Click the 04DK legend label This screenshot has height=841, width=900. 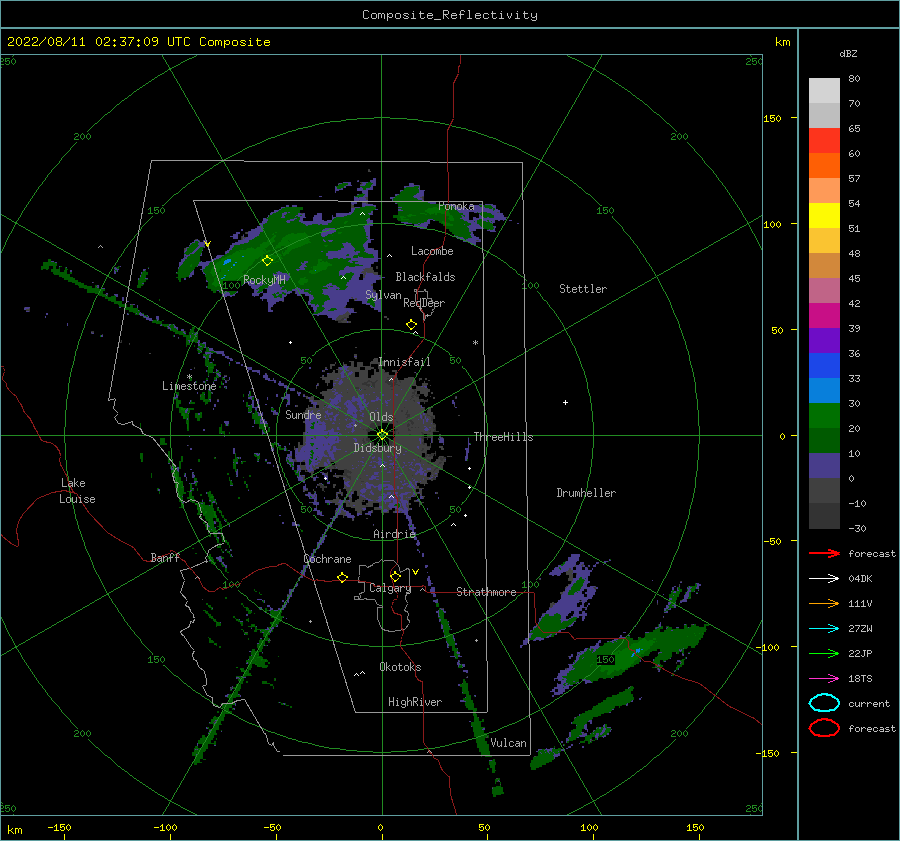860,579
